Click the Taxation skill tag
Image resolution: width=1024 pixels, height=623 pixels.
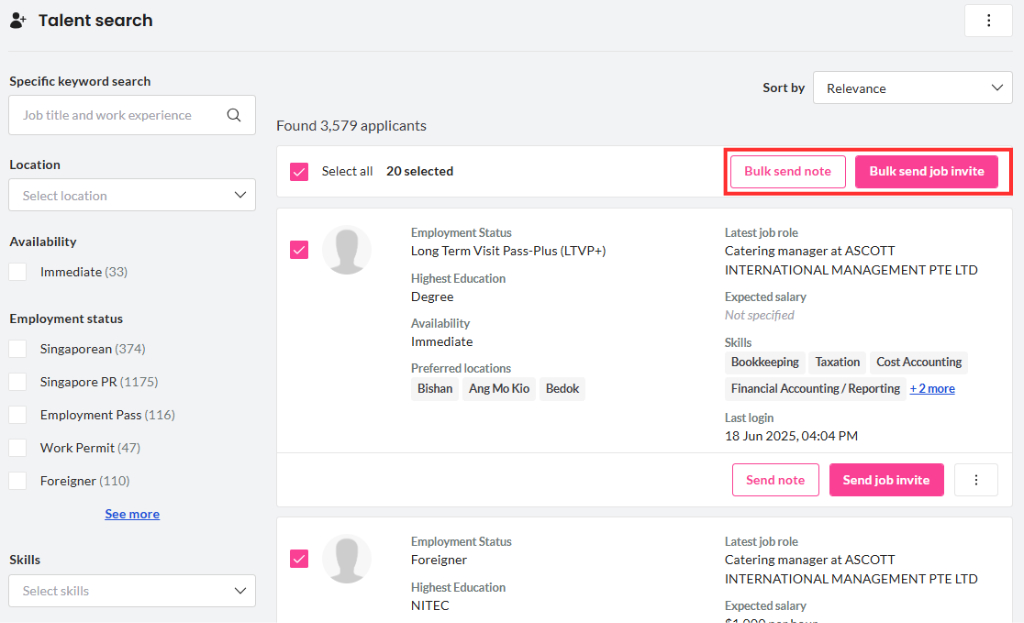click(837, 362)
